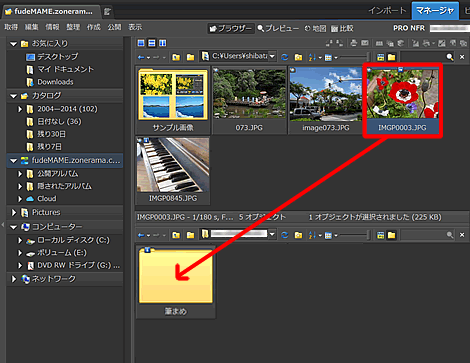Click the upper pane search input field
This screenshot has width=470, height=363.
click(423, 57)
